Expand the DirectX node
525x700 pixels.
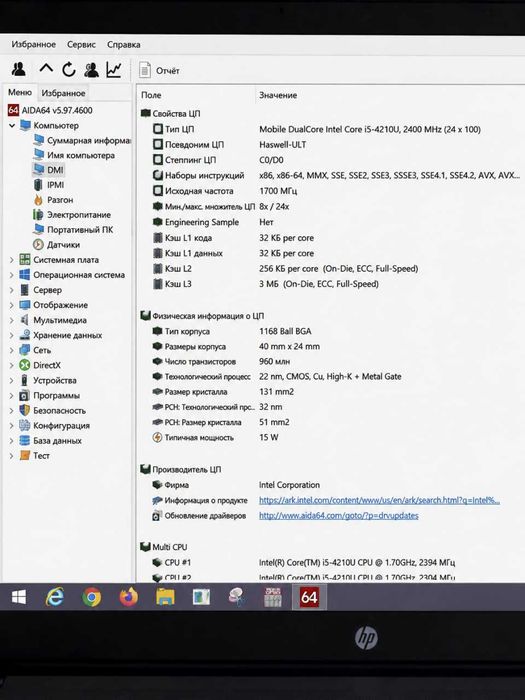(x=12, y=365)
